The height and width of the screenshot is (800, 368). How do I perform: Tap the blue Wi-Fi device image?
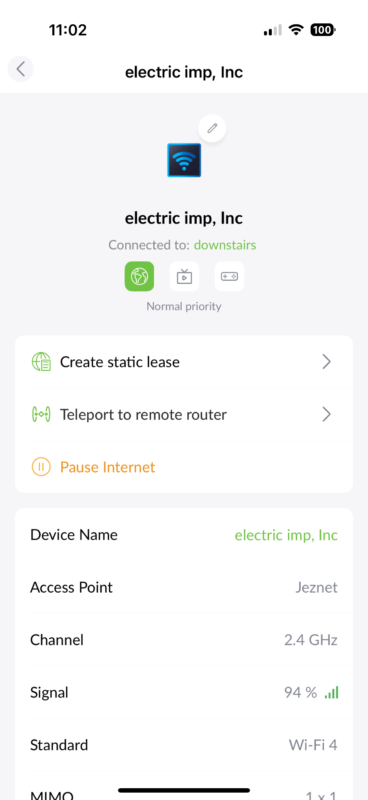(184, 160)
